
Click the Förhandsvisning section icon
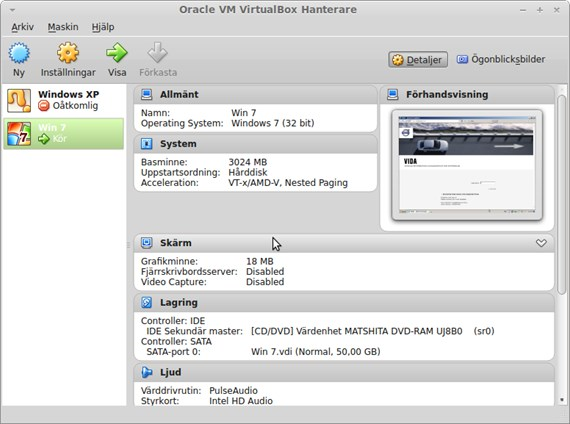(393, 94)
